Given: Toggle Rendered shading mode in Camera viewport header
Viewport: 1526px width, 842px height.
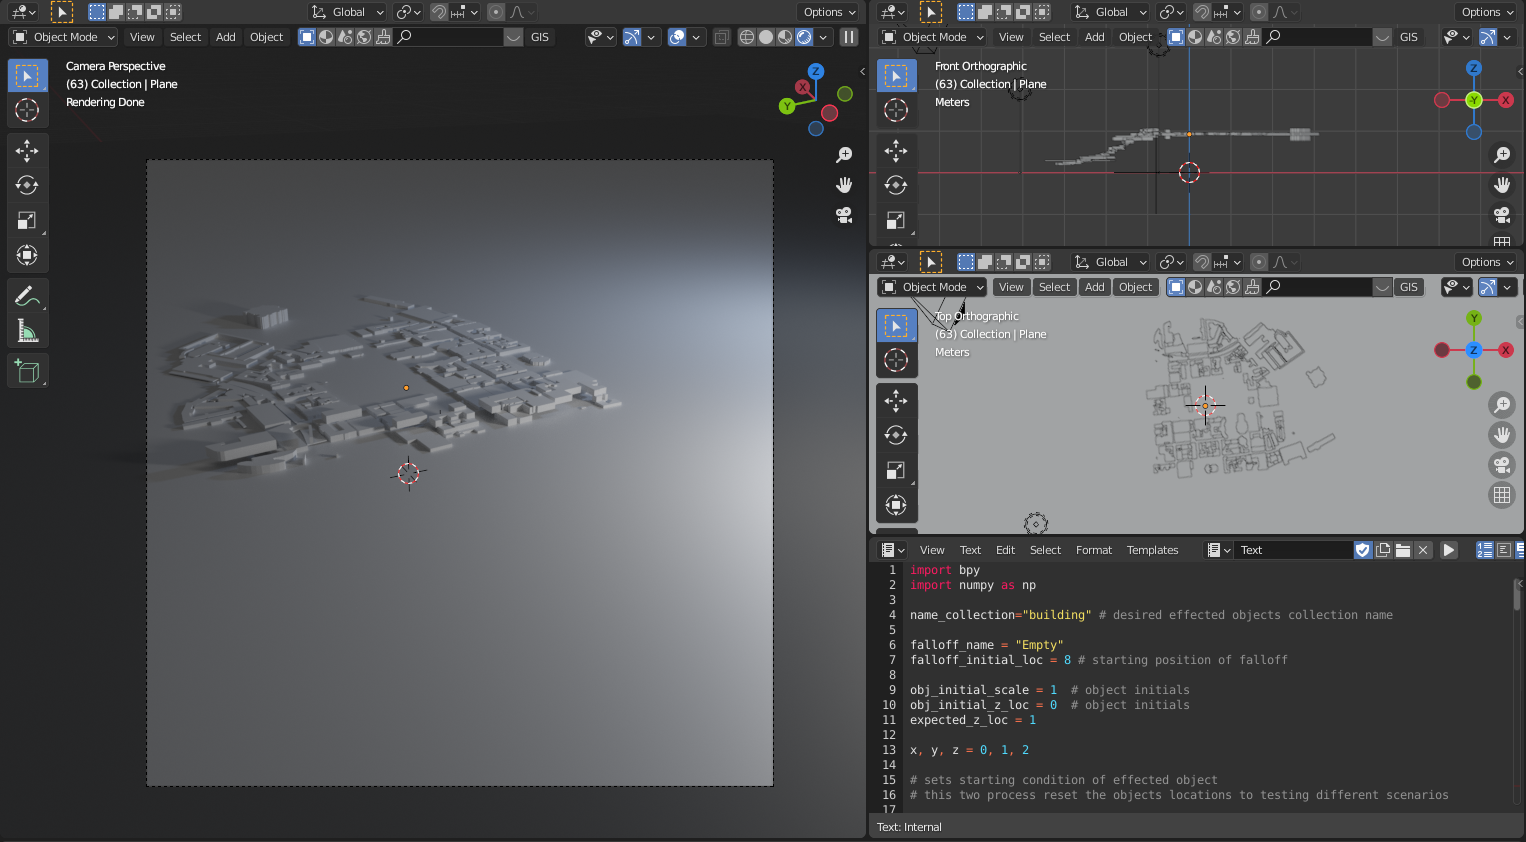Looking at the screenshot, I should [x=804, y=37].
